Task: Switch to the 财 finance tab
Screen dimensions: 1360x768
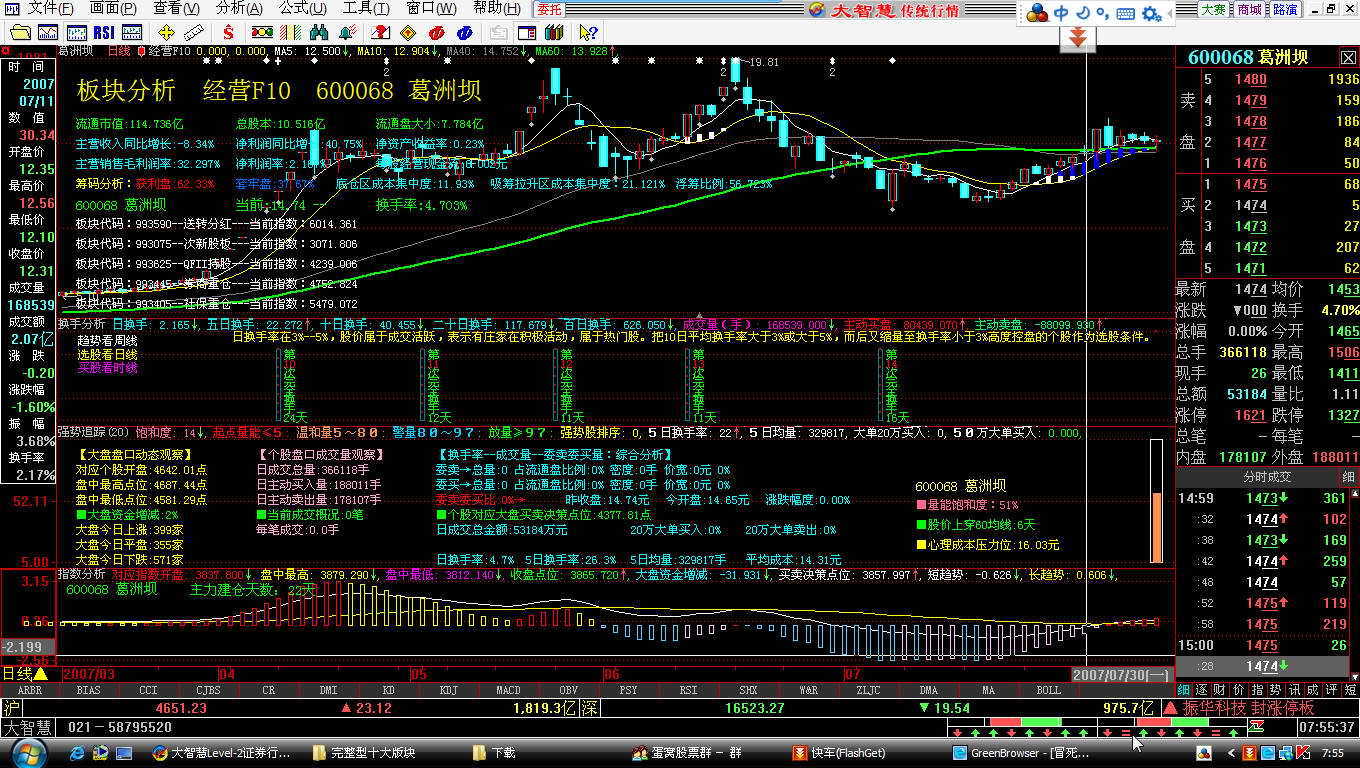Action: [1218, 690]
